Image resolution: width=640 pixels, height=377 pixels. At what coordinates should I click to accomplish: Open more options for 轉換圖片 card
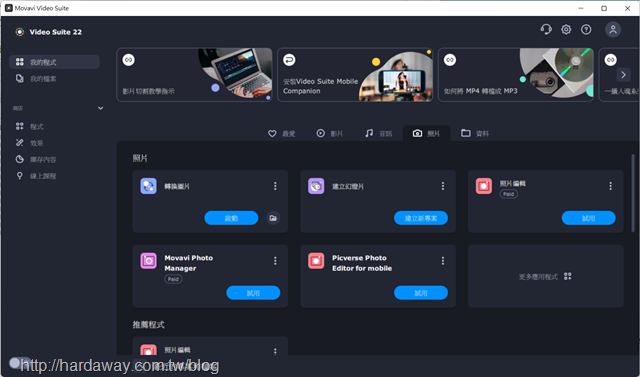click(x=275, y=186)
